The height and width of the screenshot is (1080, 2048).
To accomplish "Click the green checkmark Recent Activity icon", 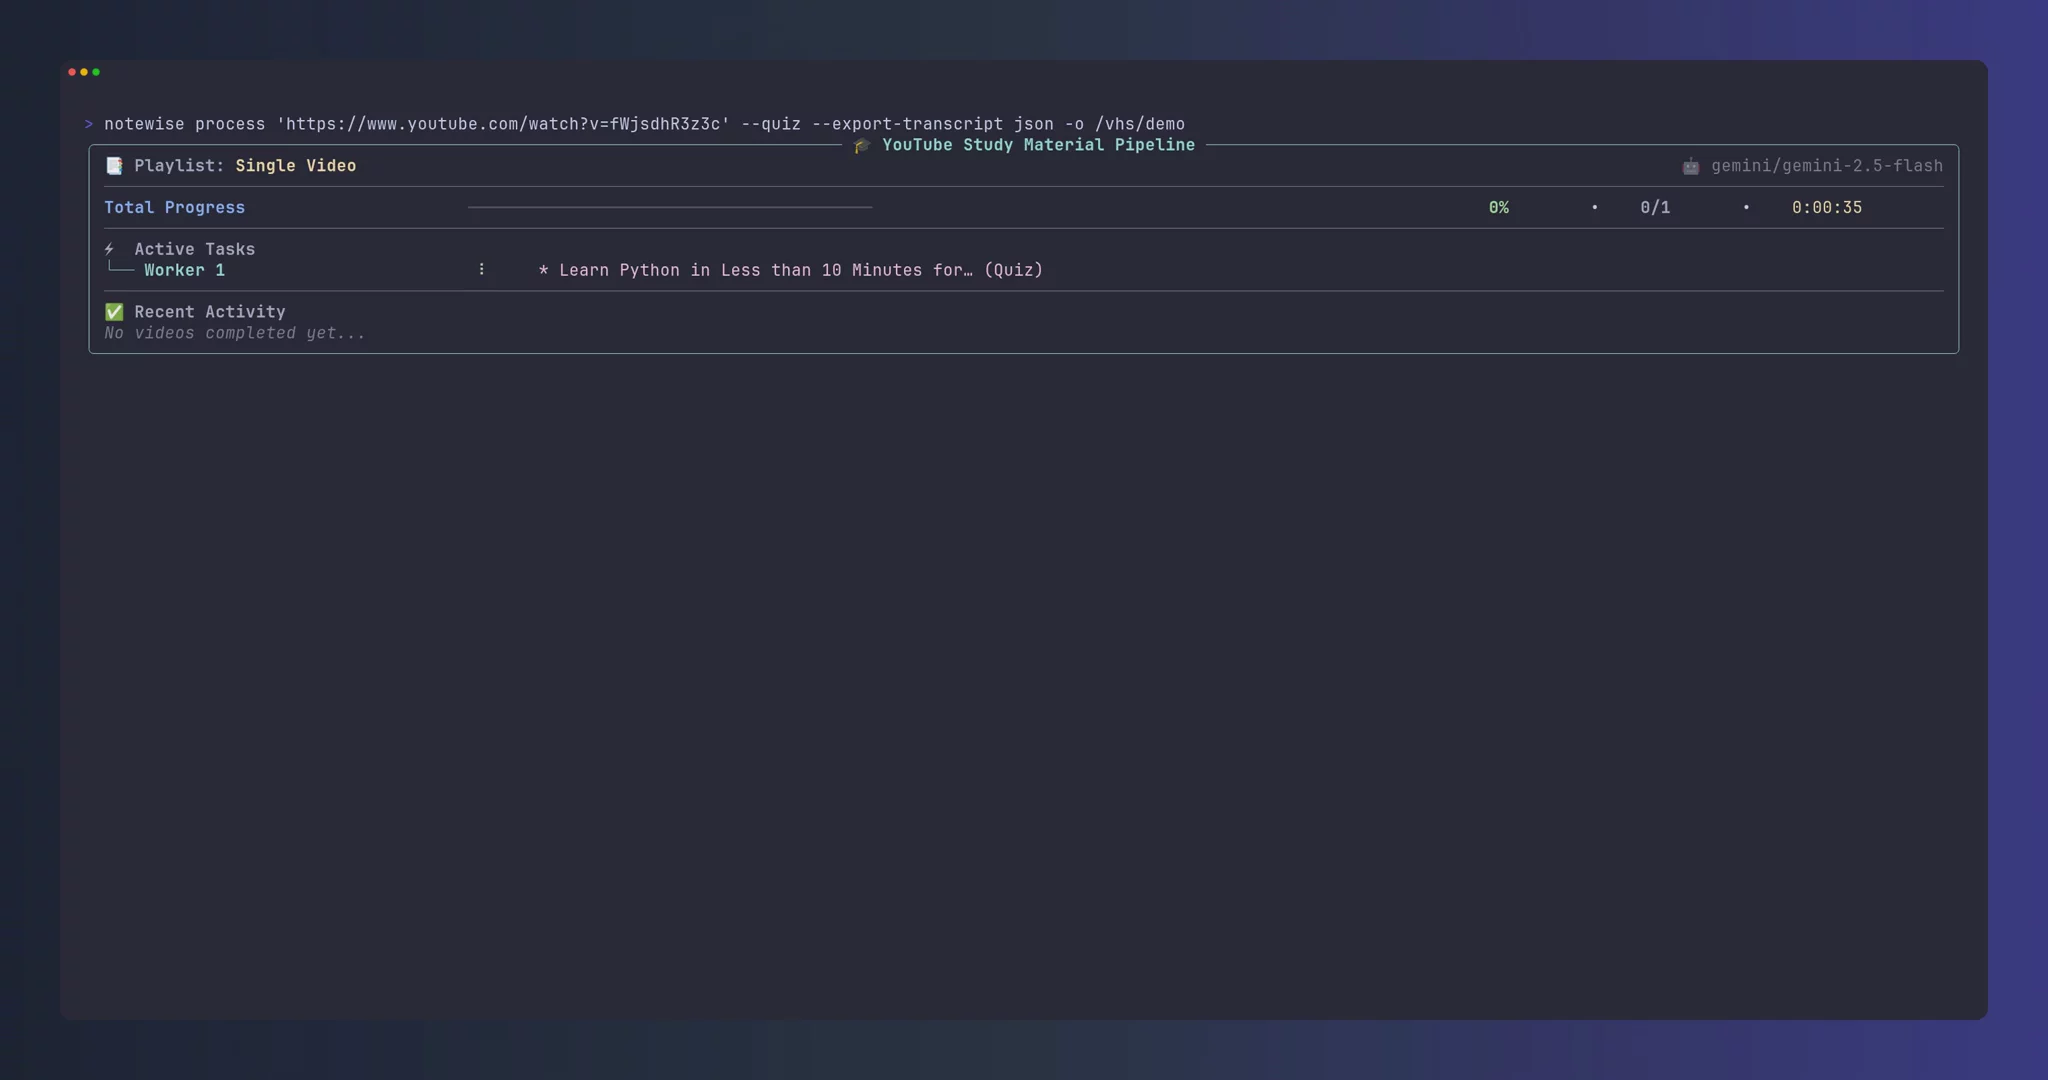I will point(114,312).
